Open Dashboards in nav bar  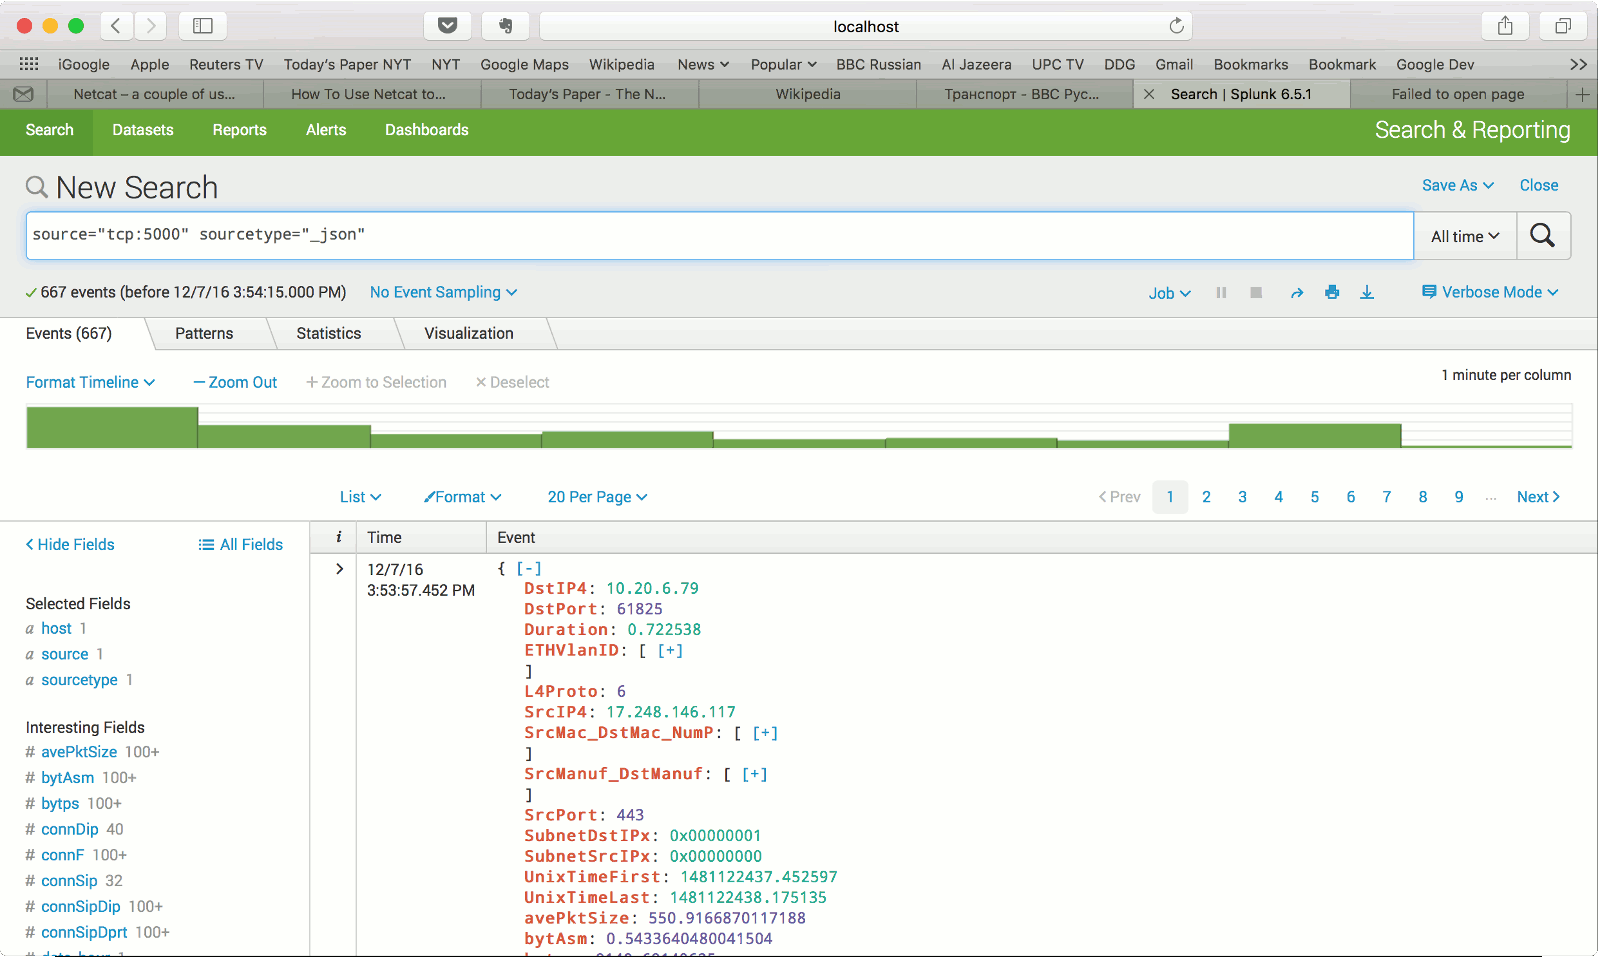click(x=427, y=130)
